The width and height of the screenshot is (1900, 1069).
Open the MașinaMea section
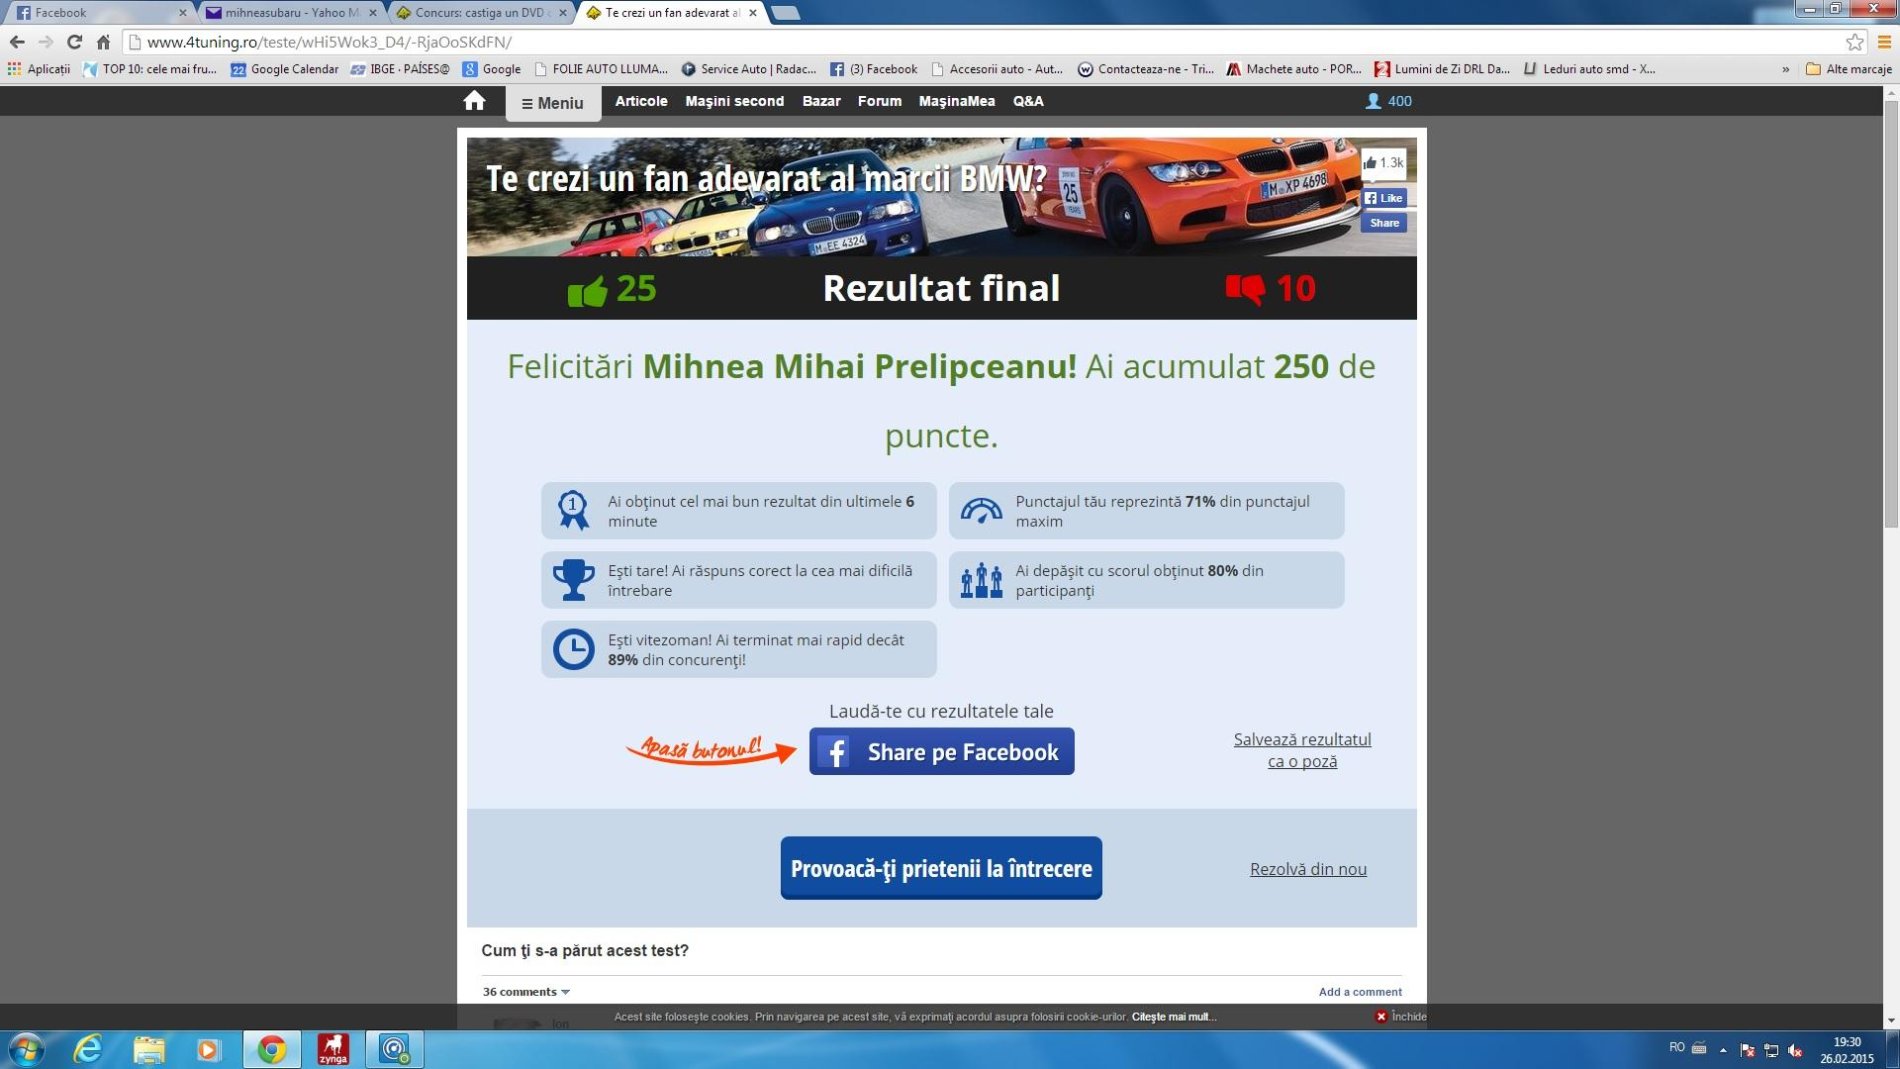[x=956, y=101]
